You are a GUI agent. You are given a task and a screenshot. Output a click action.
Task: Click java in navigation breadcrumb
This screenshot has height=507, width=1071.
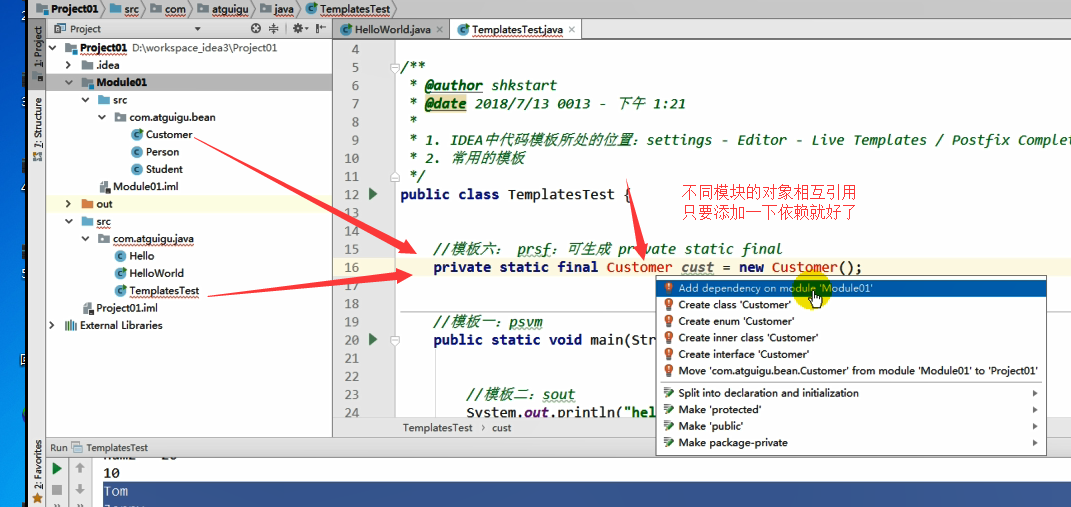(x=279, y=9)
